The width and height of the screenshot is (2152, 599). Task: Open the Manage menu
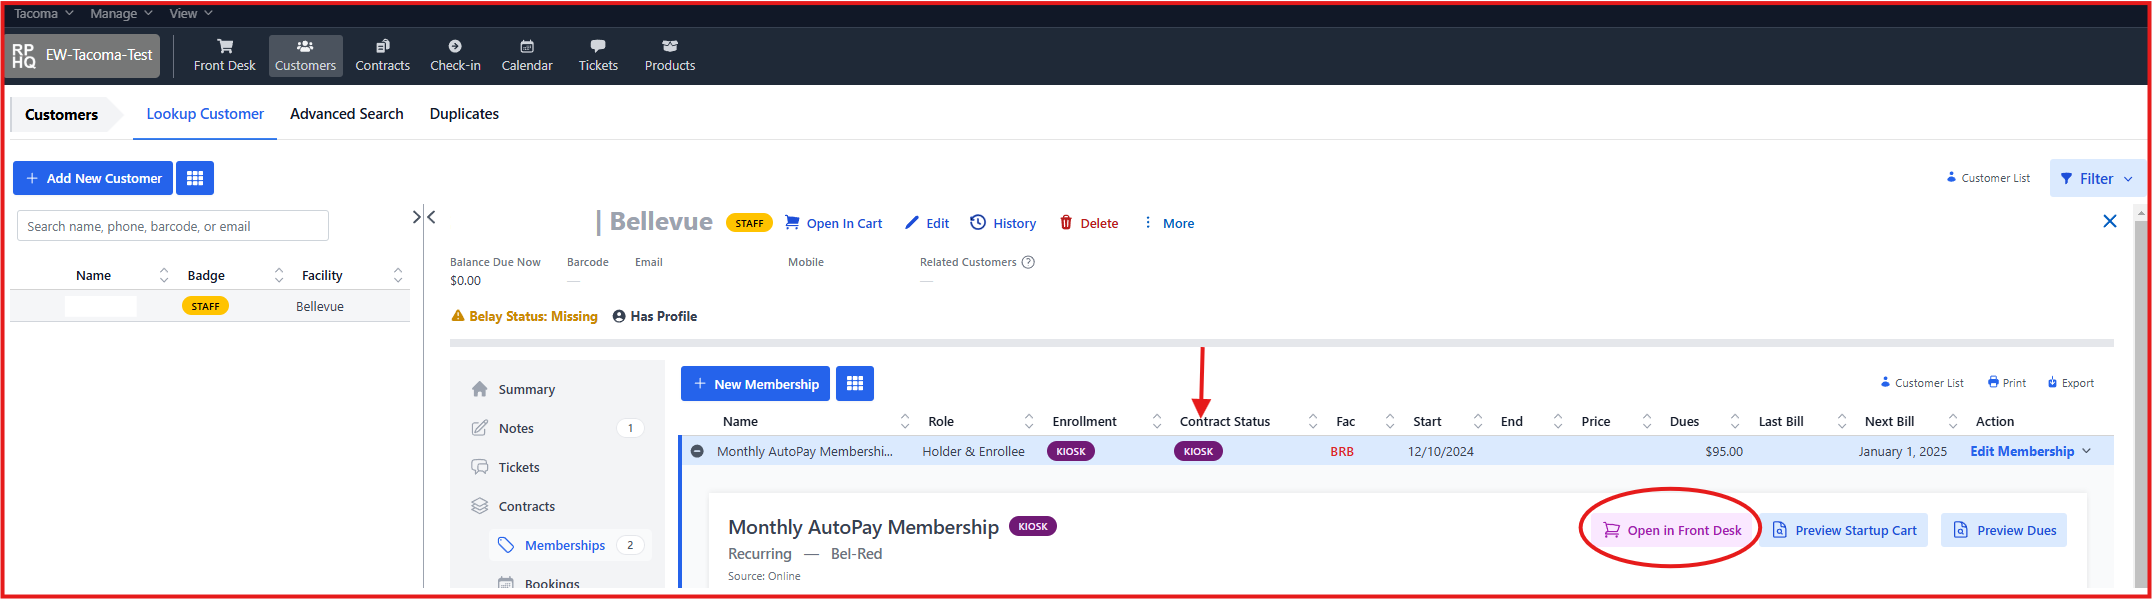click(121, 13)
